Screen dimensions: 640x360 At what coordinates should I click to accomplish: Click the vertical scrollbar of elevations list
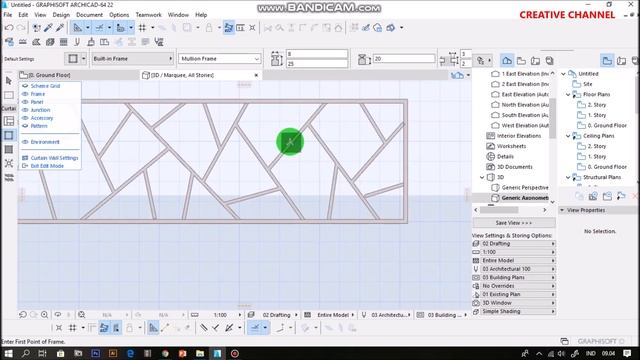(553, 118)
